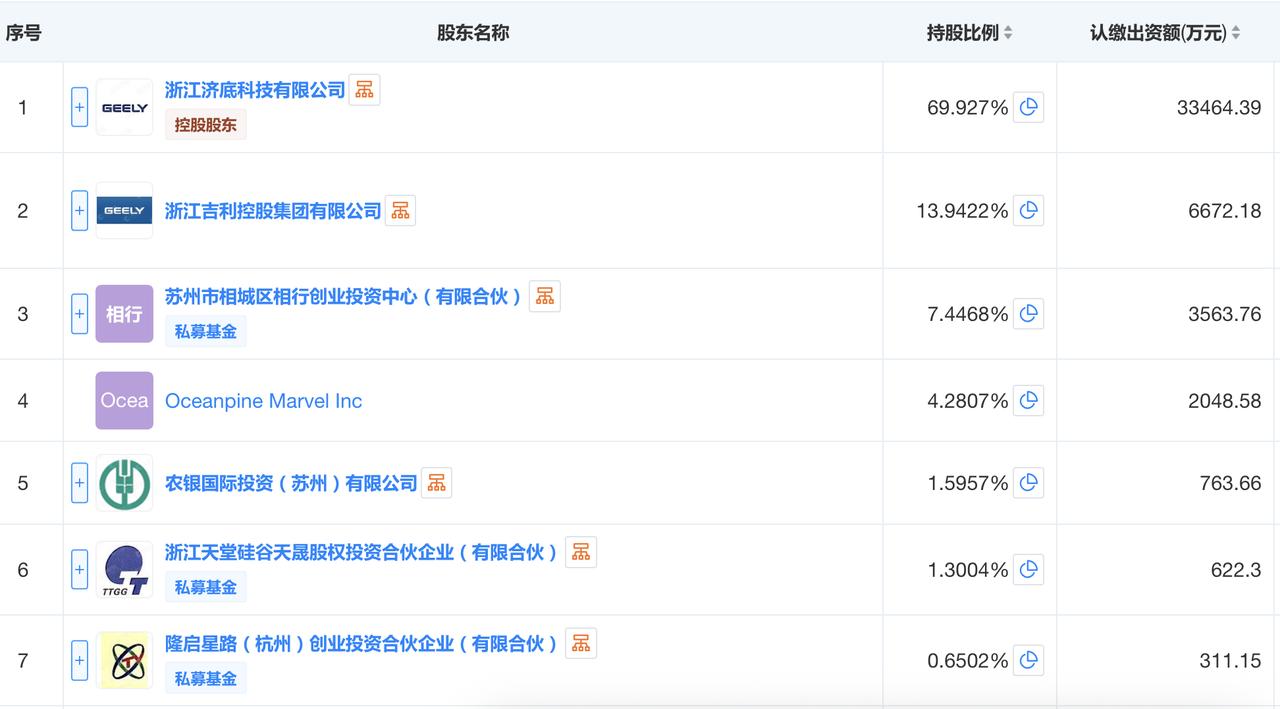The width and height of the screenshot is (1280, 709).
Task: Select the 4.2807% shareholding value
Action: [968, 401]
